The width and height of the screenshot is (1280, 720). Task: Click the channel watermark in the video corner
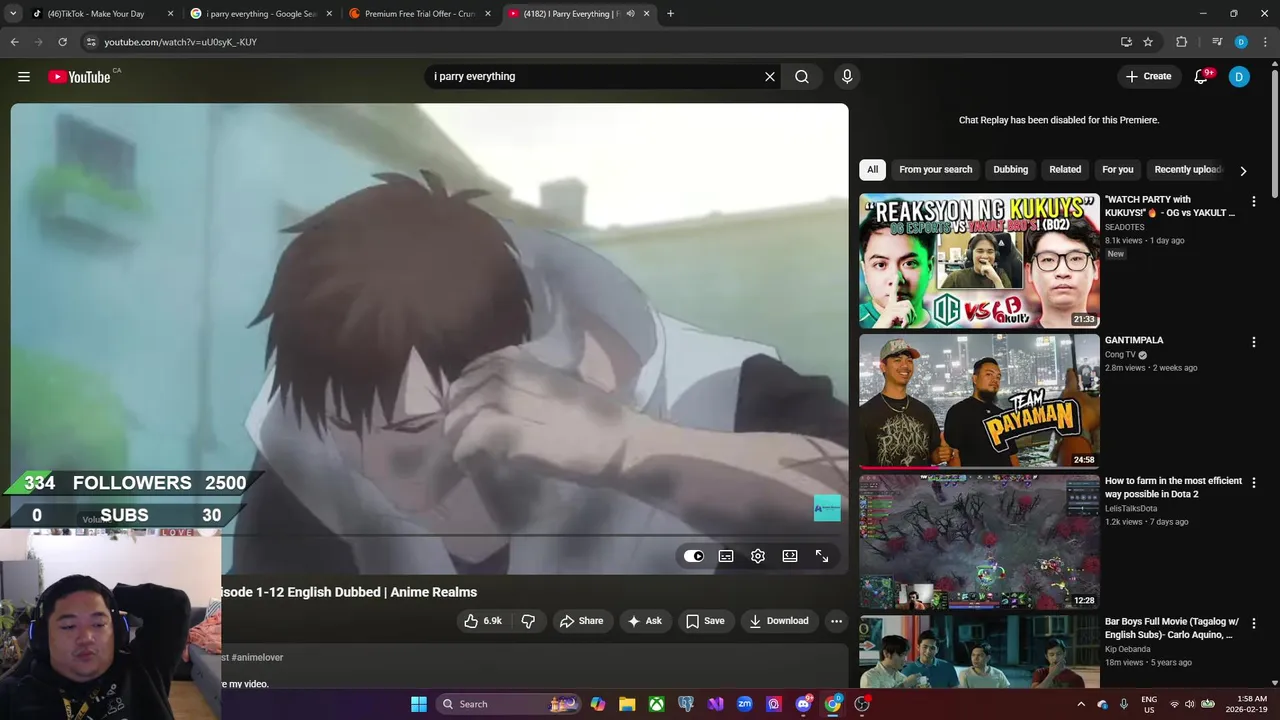click(827, 508)
